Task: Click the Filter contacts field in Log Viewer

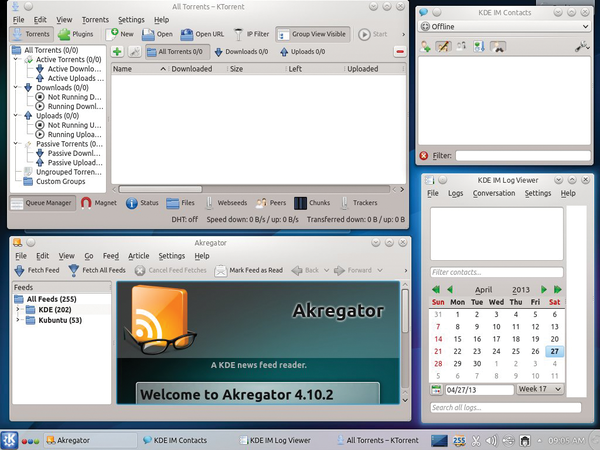Action: 497,272
